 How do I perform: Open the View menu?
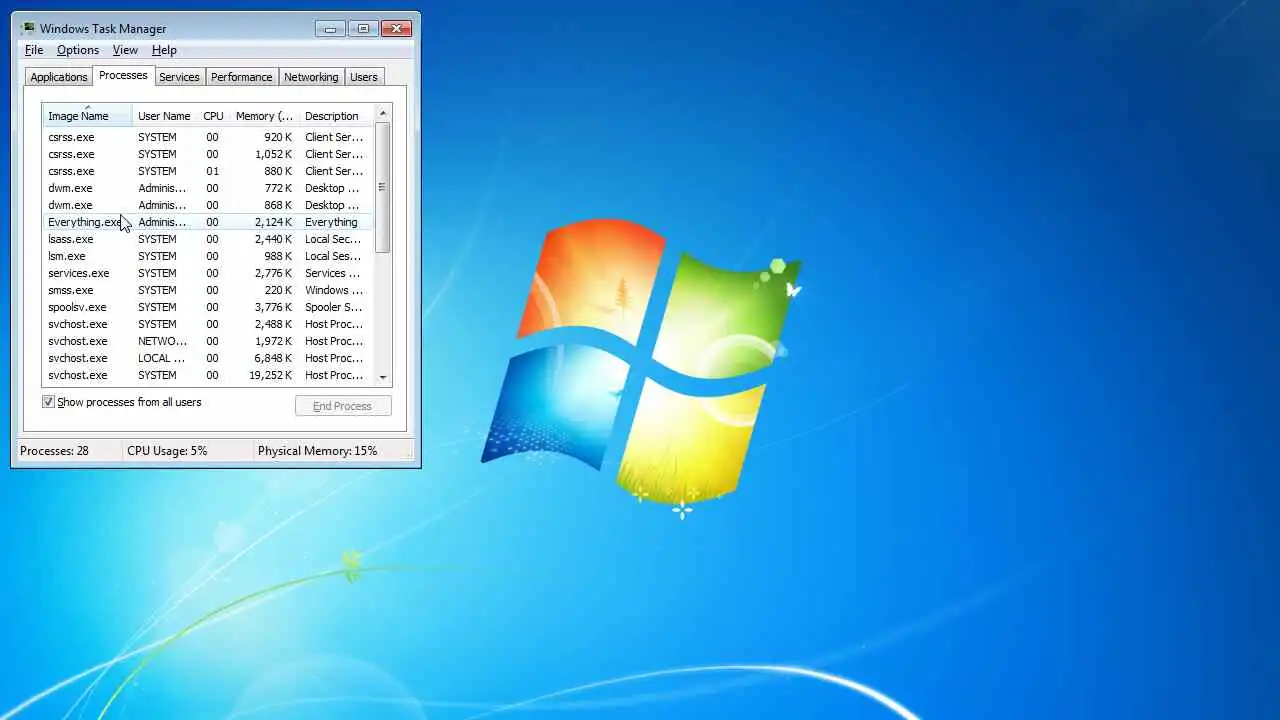point(125,50)
